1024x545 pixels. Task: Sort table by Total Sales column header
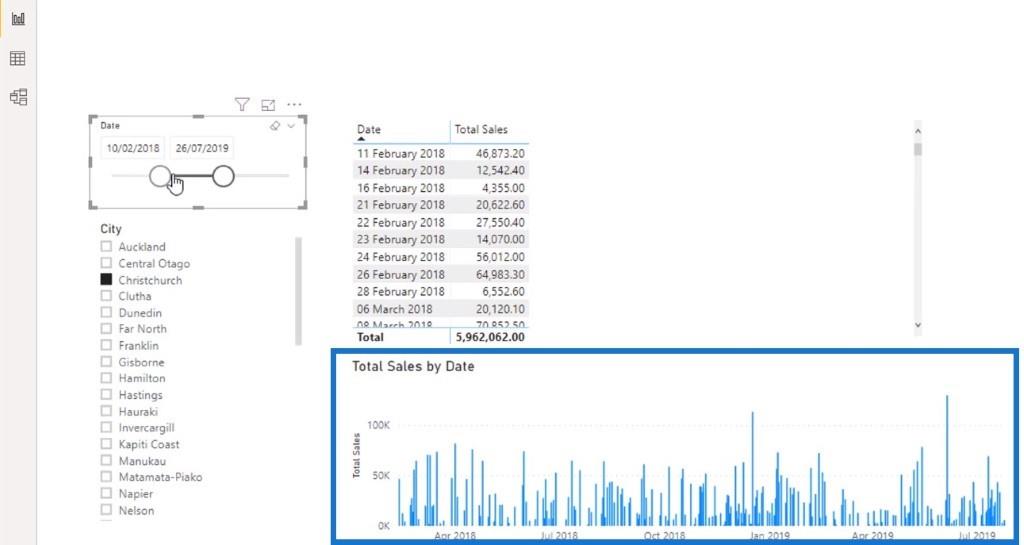coord(481,129)
